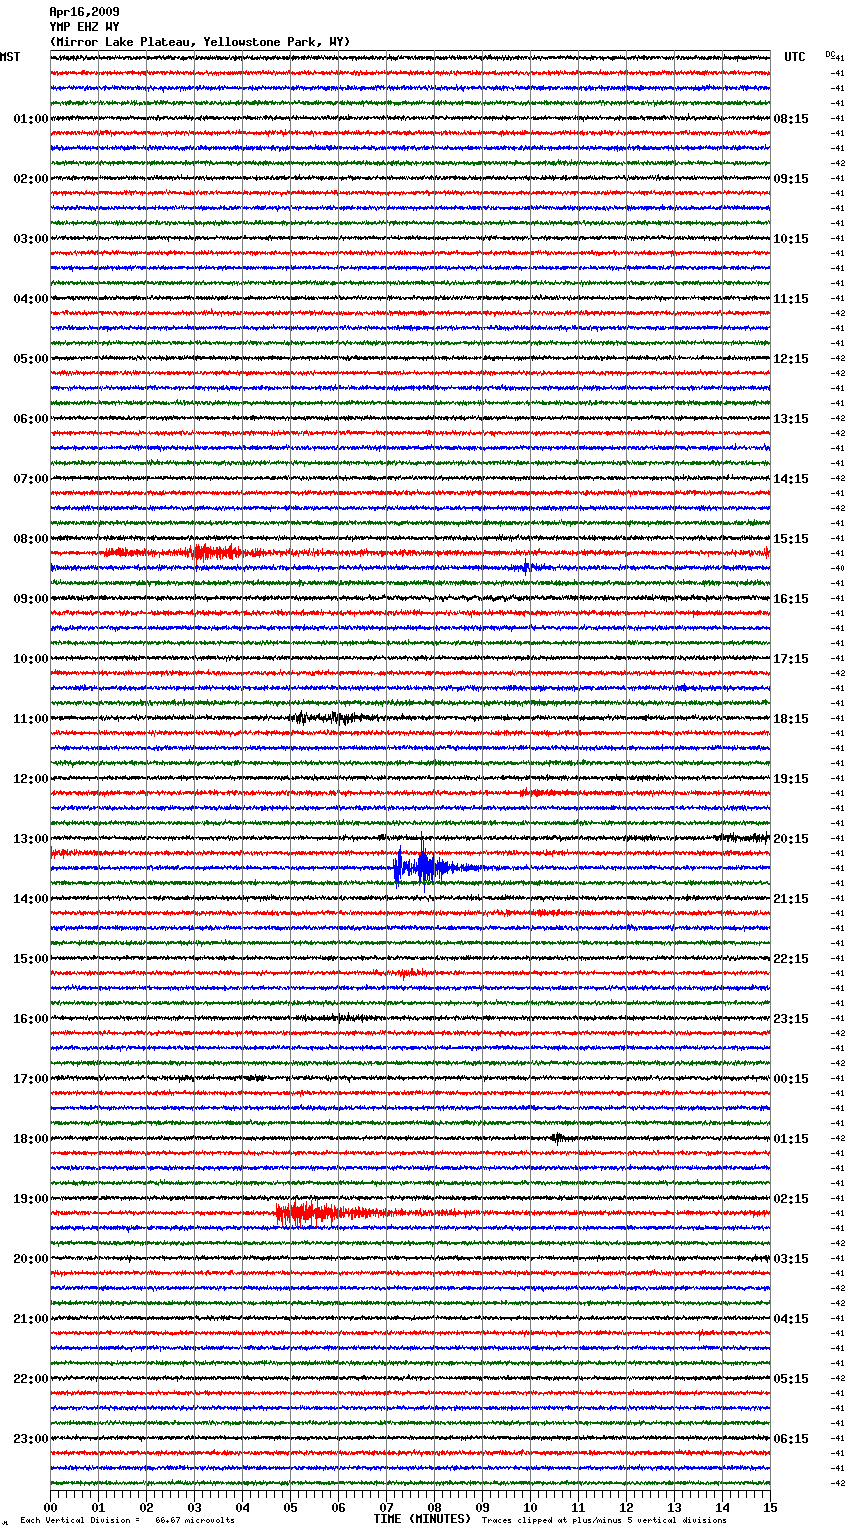Click the UTC time zone label
The height and width of the screenshot is (1534, 850).
click(x=795, y=57)
